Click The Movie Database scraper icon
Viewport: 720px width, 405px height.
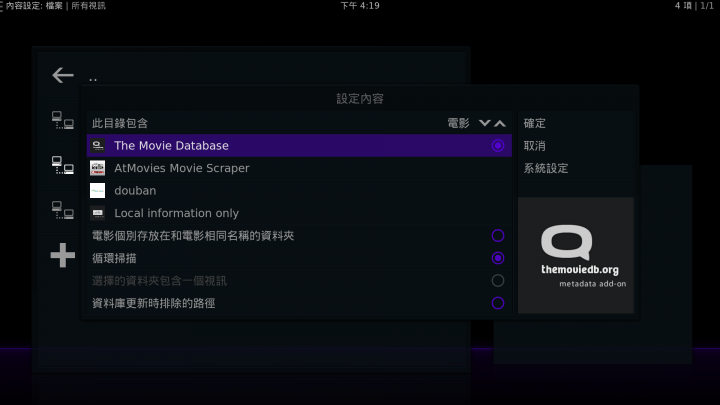[97, 146]
